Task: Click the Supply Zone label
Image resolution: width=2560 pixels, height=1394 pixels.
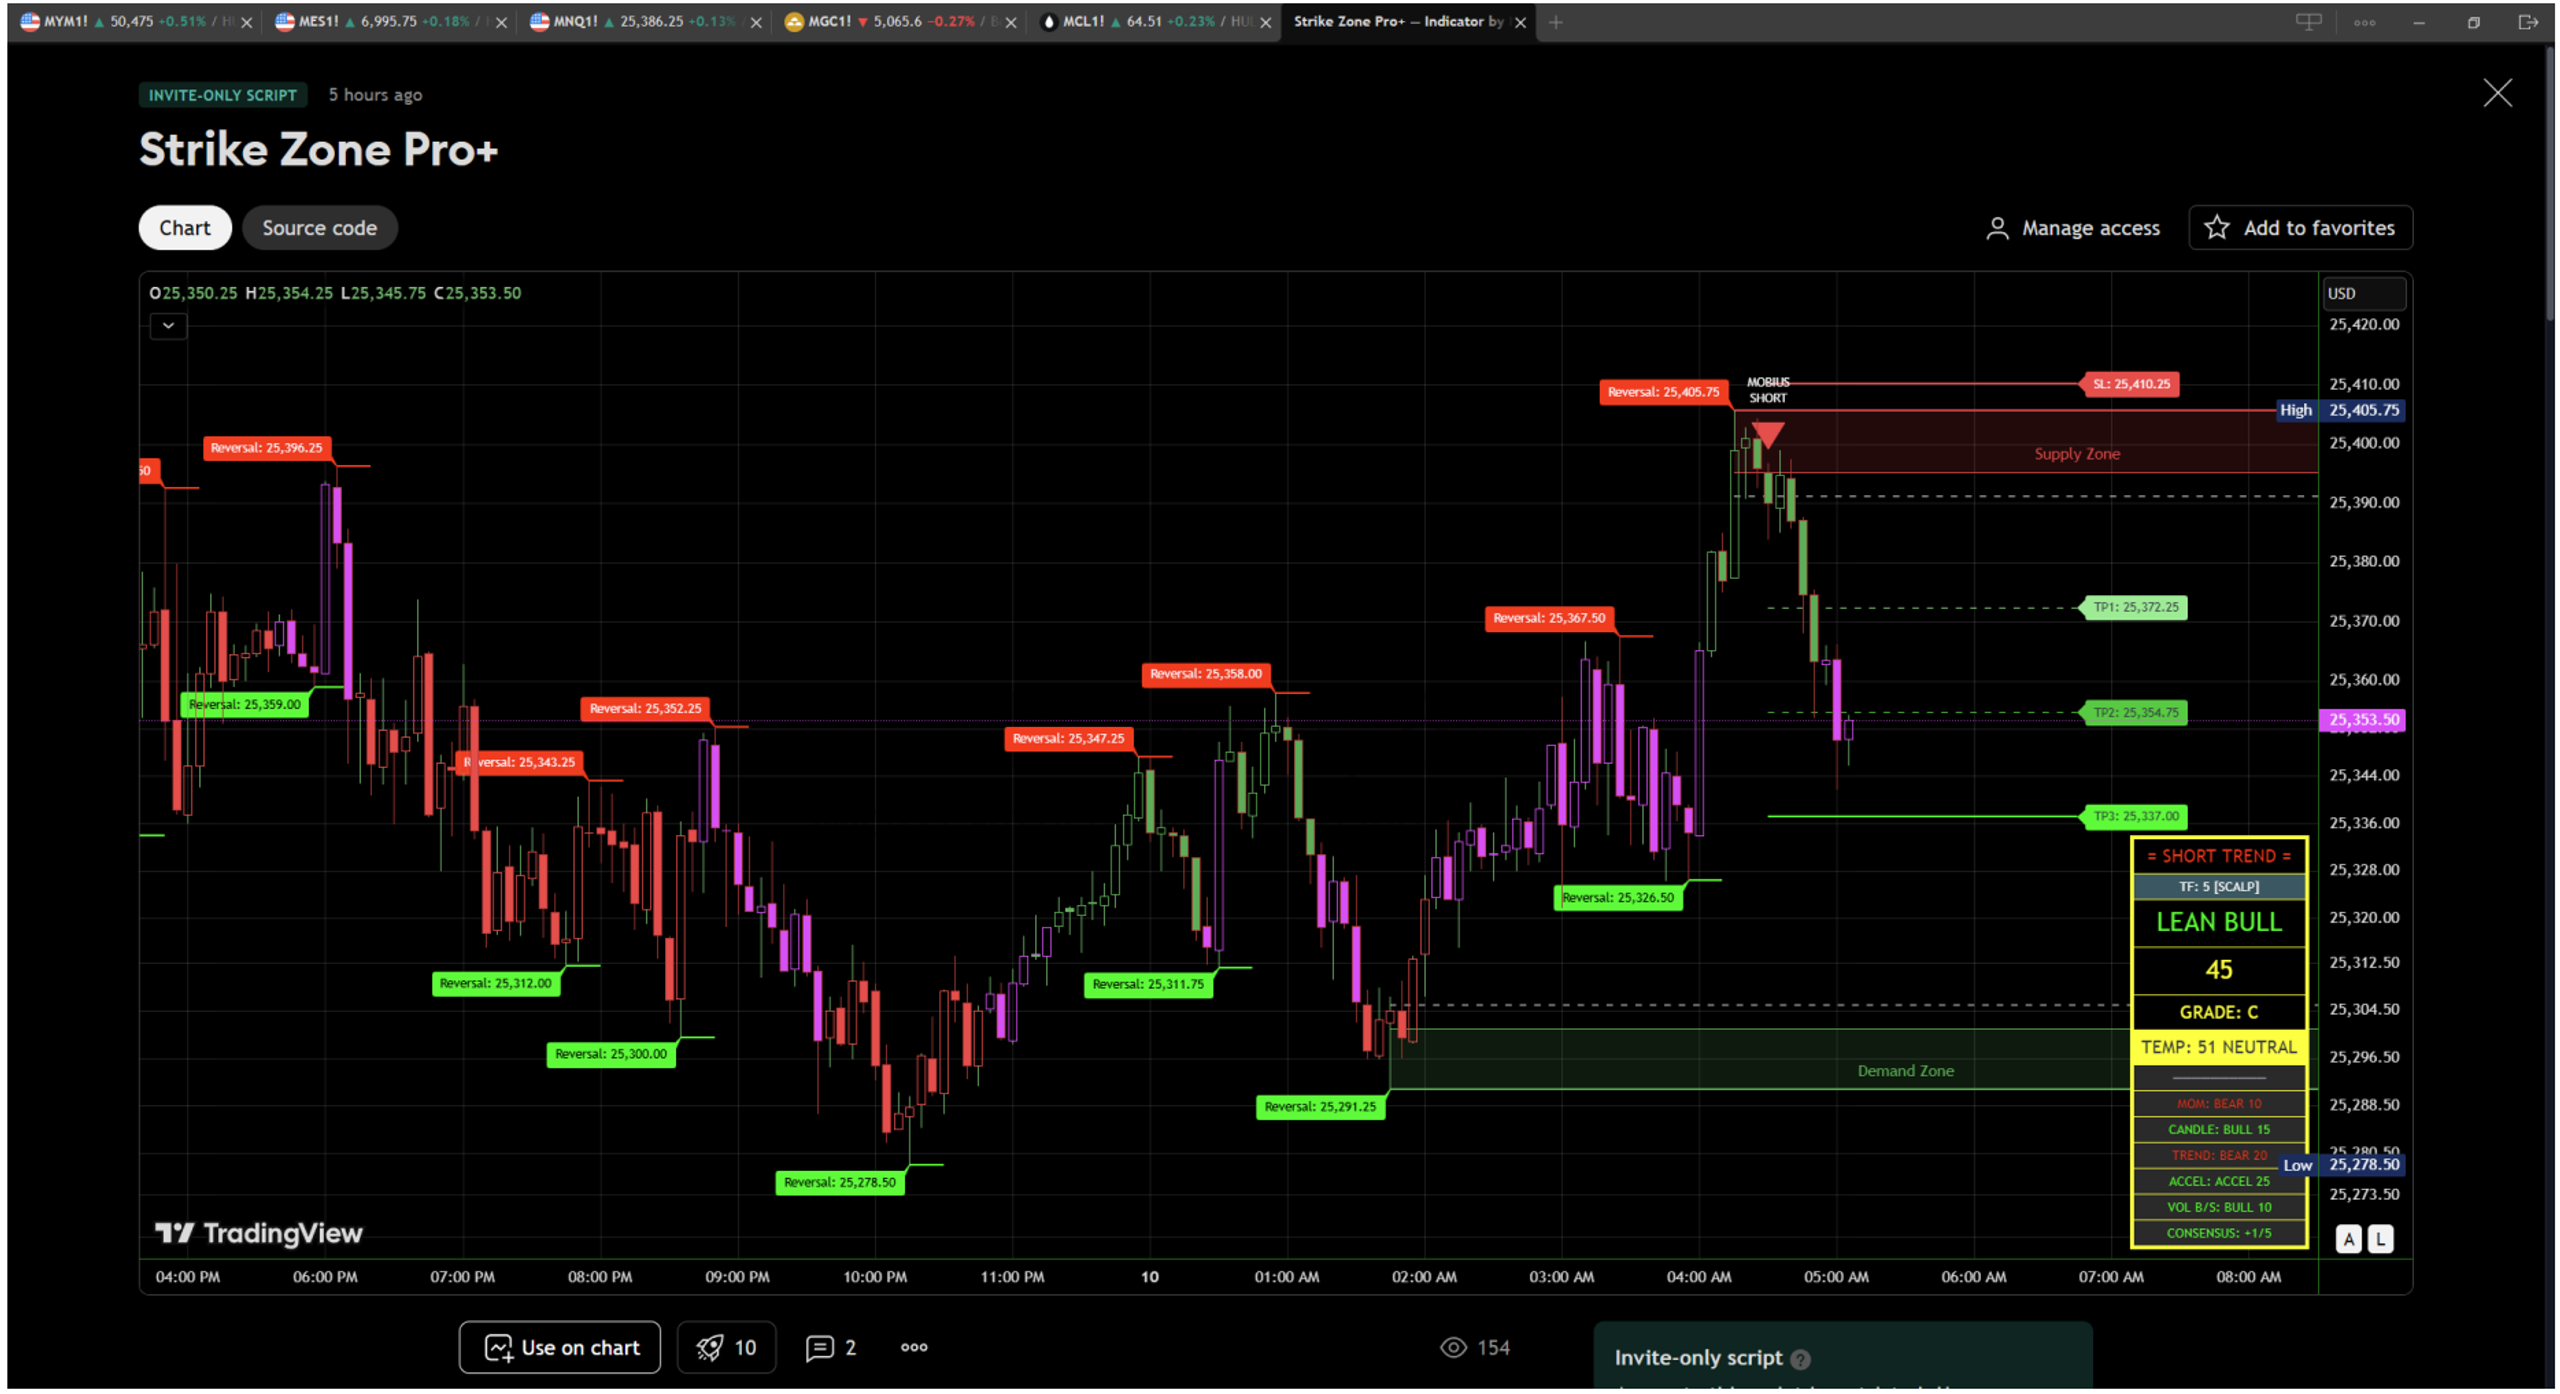Action: [2077, 454]
